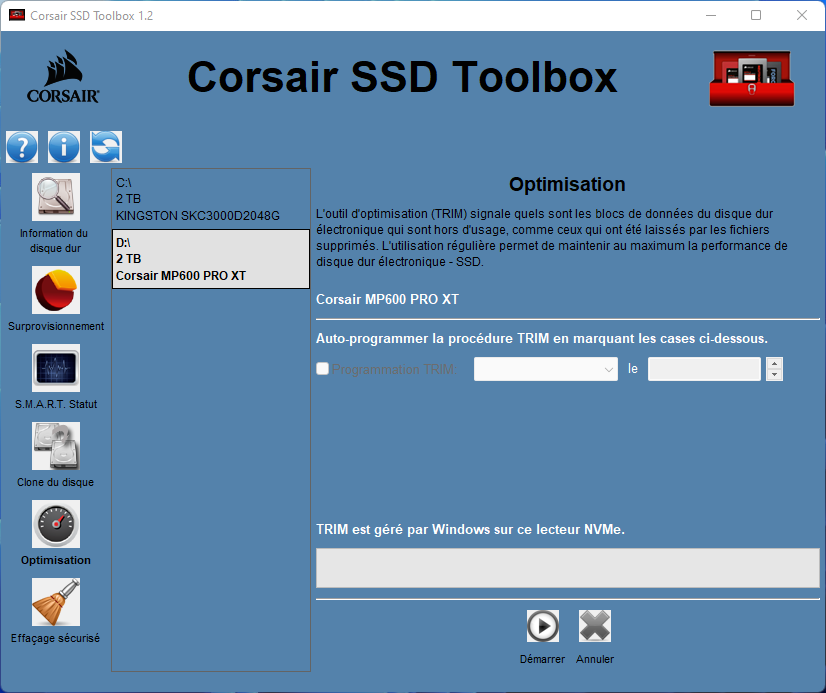826x693 pixels.
Task: Select the C:\ KINGSTON SKC3000D2048G drive
Action: pyautogui.click(x=211, y=199)
